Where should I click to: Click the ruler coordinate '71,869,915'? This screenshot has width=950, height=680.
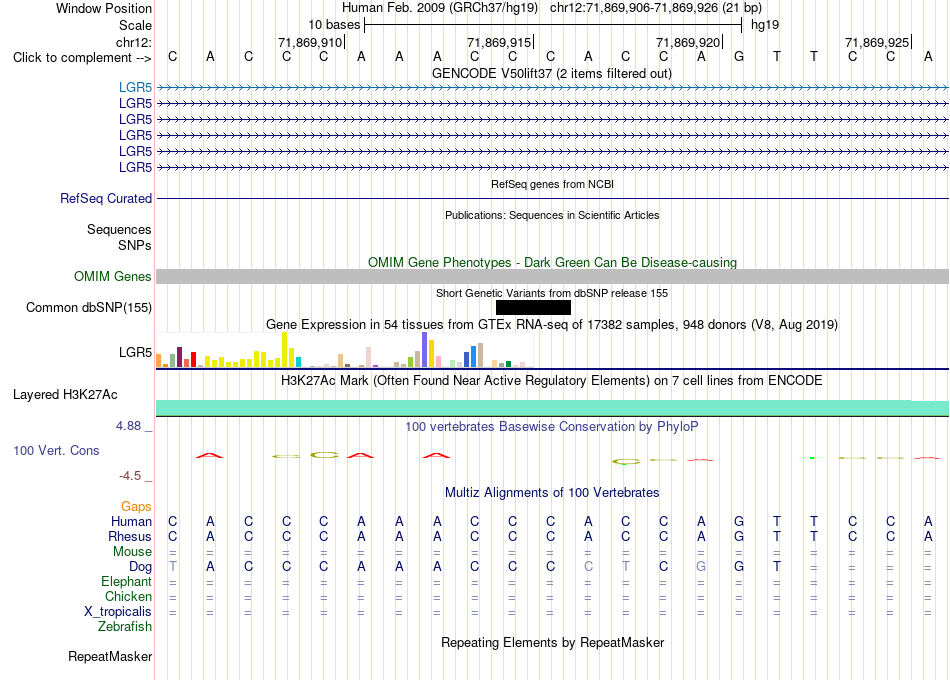coord(499,42)
